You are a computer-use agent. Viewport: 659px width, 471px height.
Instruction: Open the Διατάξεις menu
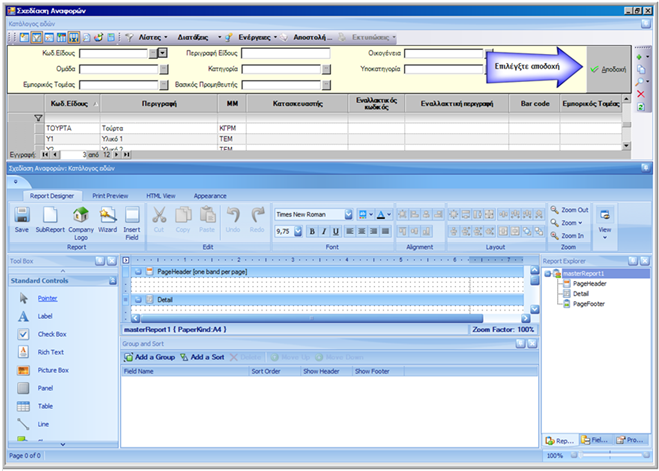199,37
